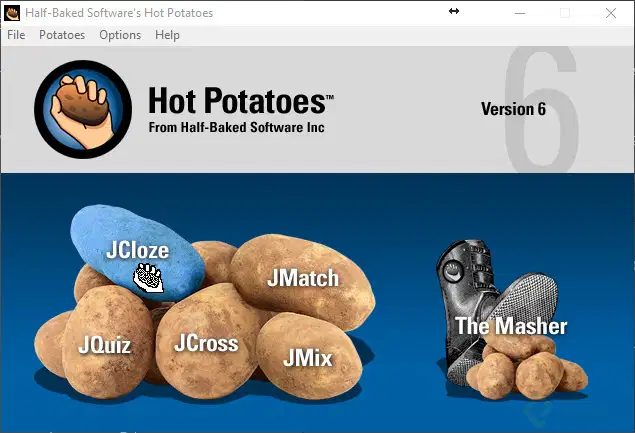Click the hand-holding-potato logo
635x433 pixels.
(x=83, y=109)
